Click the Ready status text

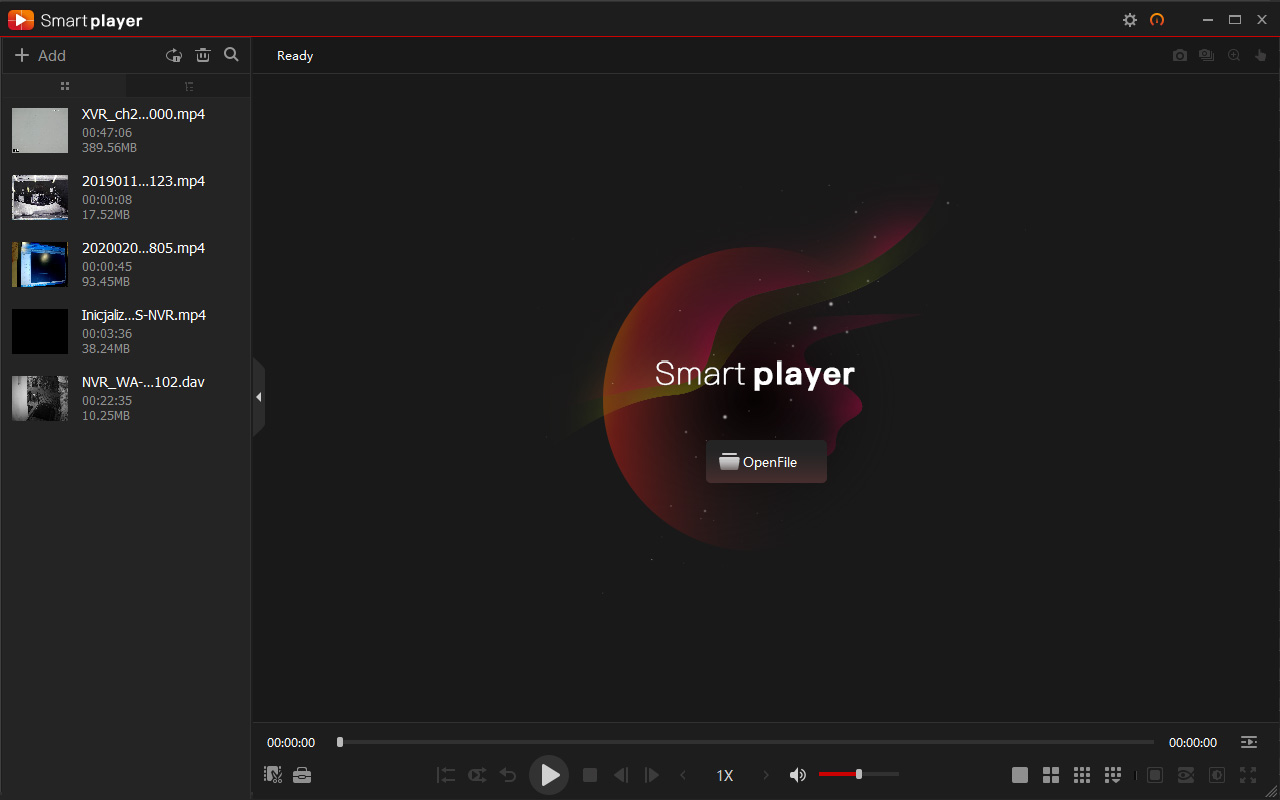[295, 56]
